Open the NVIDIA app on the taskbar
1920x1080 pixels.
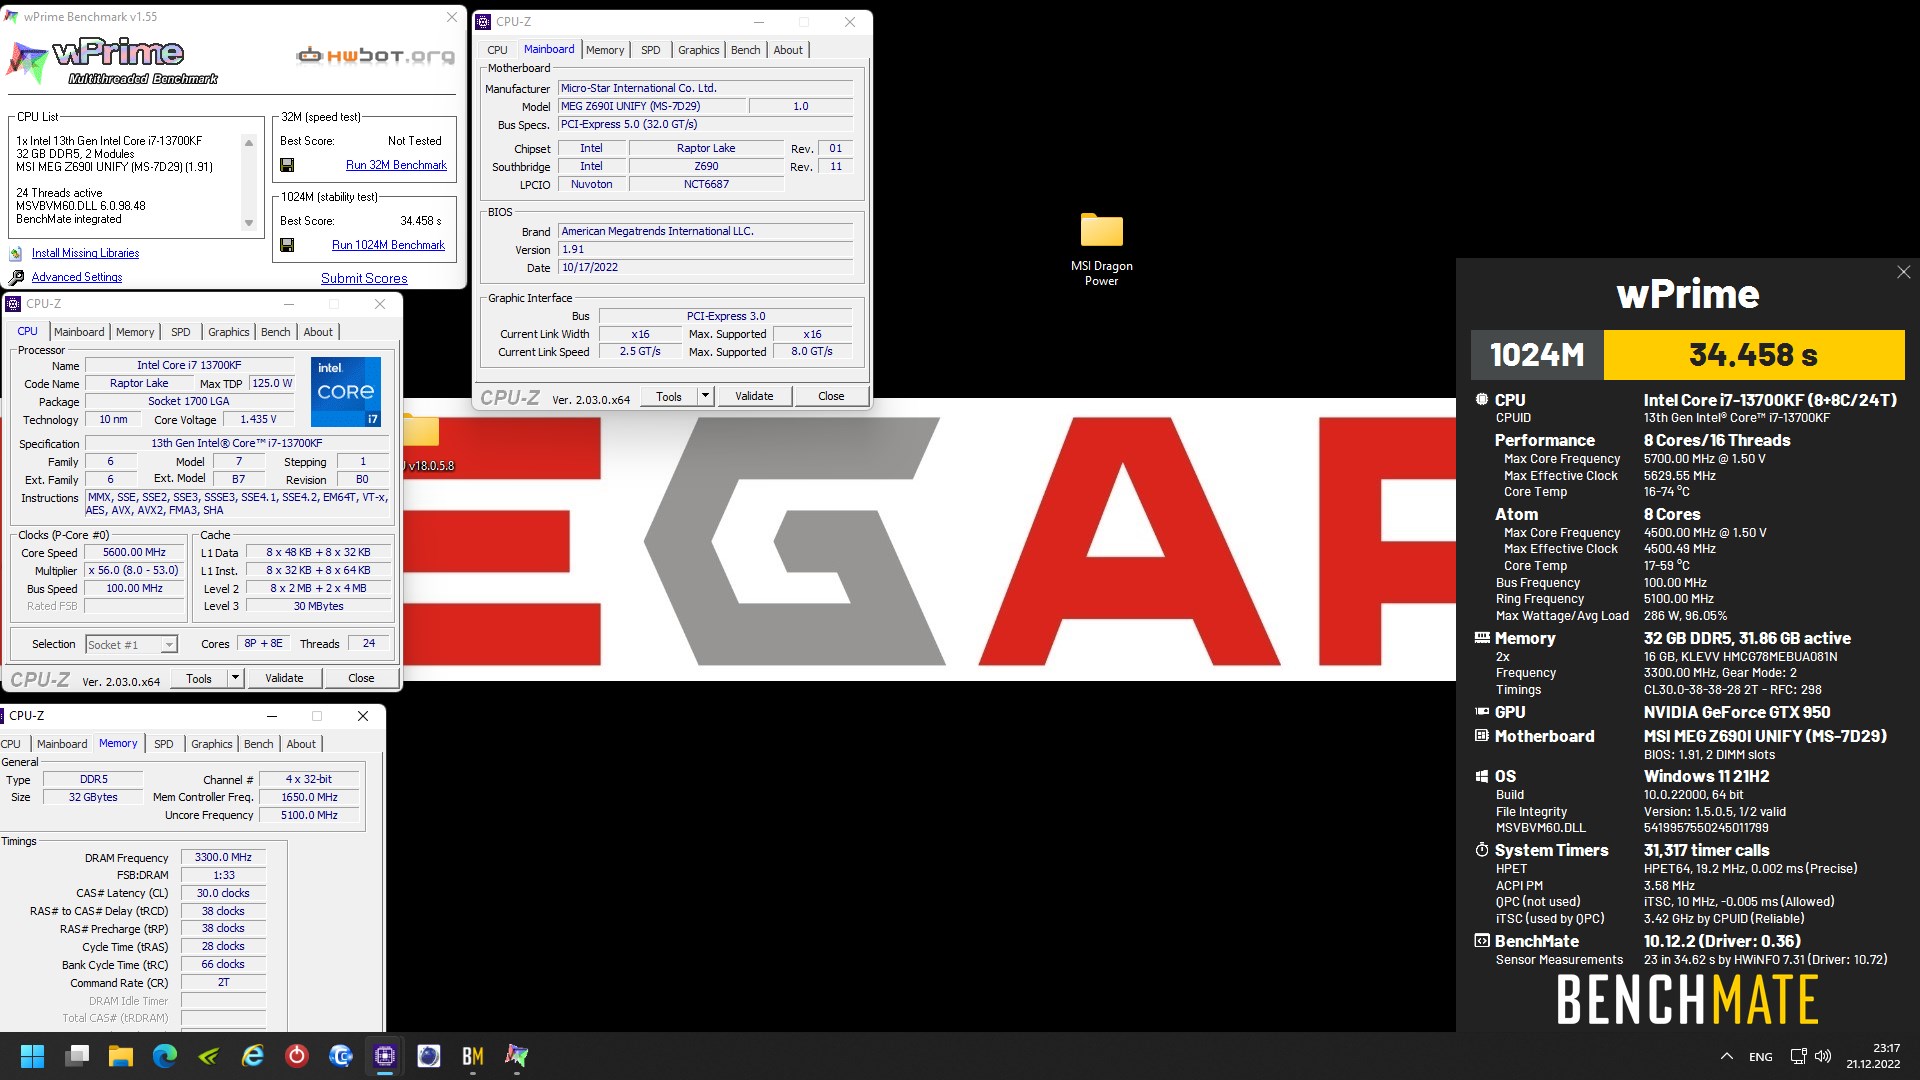click(209, 1056)
